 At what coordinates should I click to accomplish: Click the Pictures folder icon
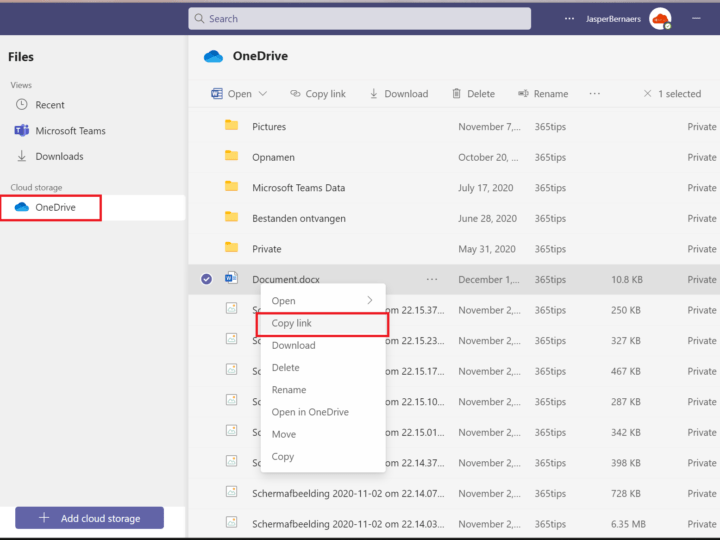click(x=231, y=125)
